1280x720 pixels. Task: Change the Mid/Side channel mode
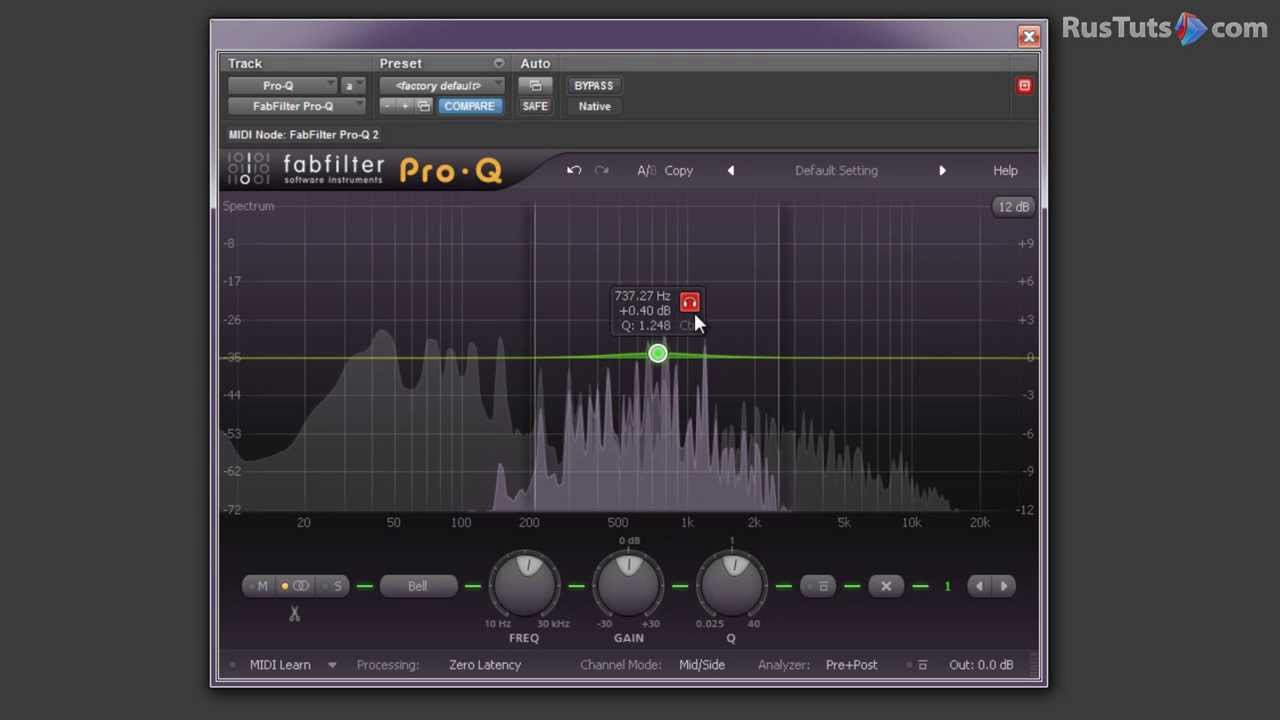[x=702, y=665]
